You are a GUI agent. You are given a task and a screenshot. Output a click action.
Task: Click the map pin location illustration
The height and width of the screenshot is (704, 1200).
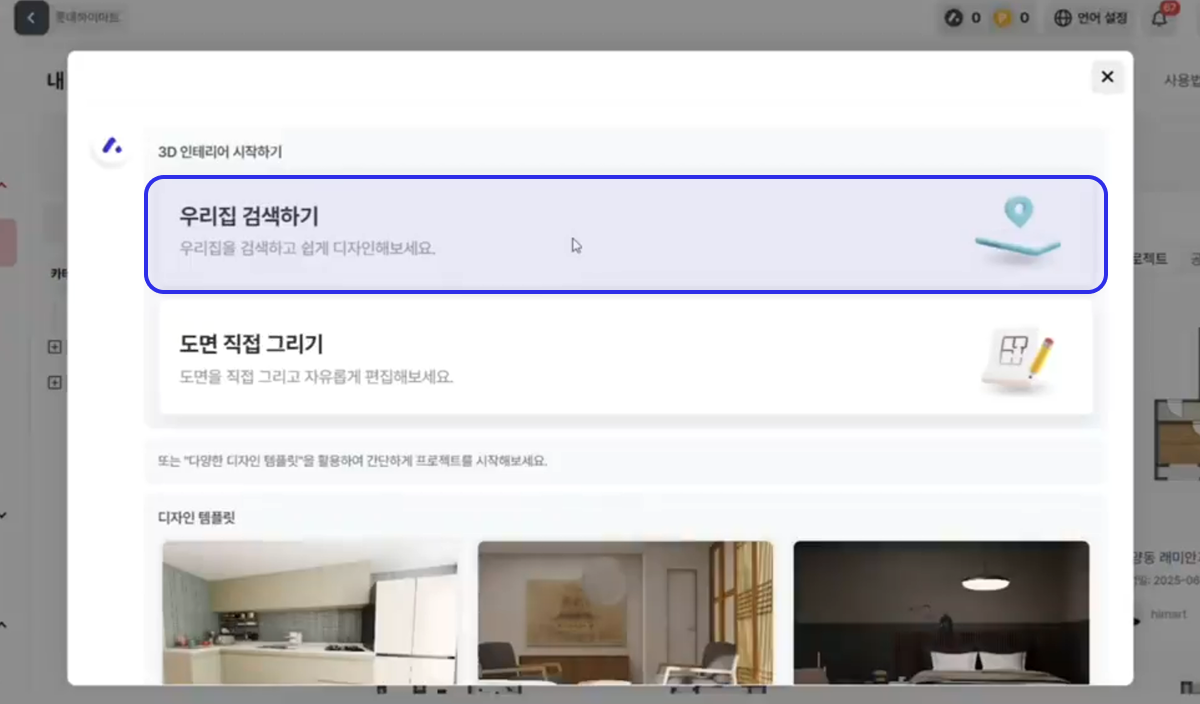click(1018, 231)
